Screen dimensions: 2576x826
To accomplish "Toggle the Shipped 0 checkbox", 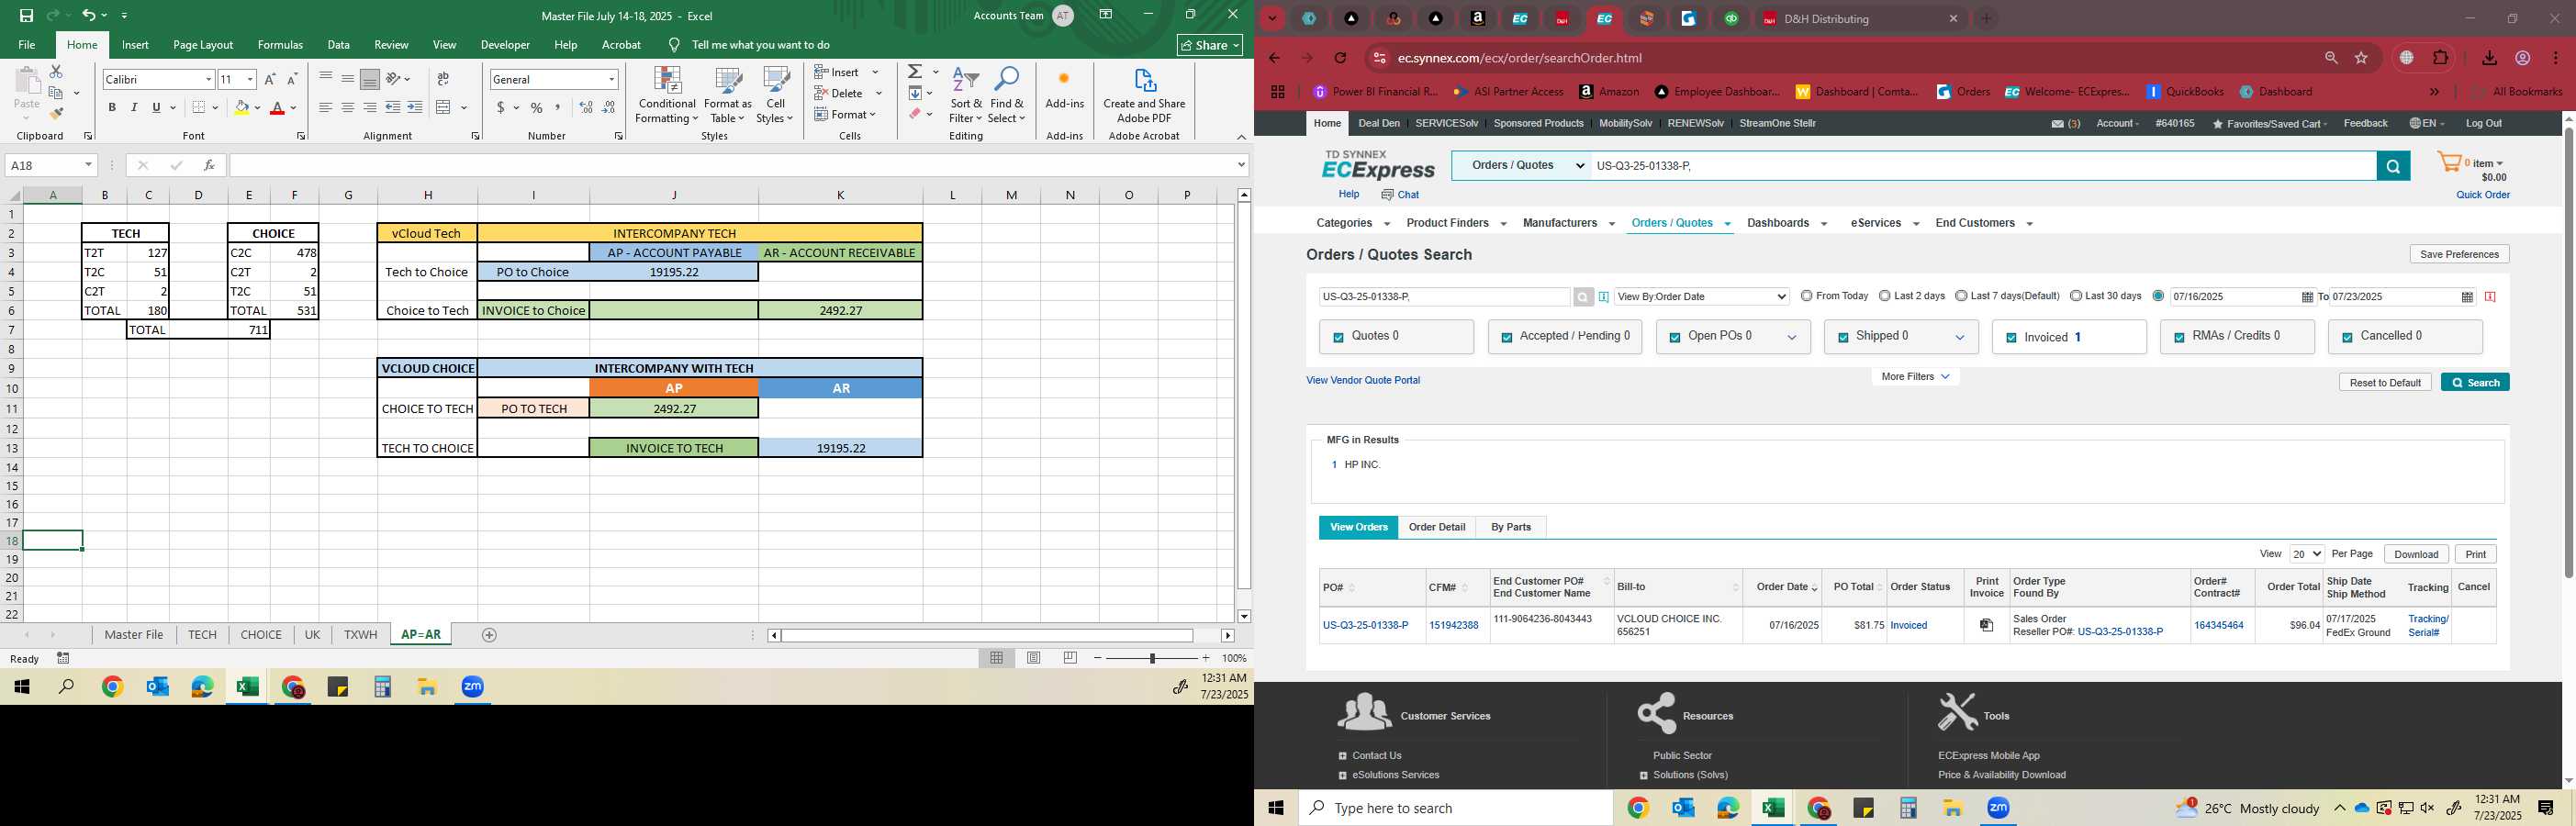I will pyautogui.click(x=1843, y=338).
